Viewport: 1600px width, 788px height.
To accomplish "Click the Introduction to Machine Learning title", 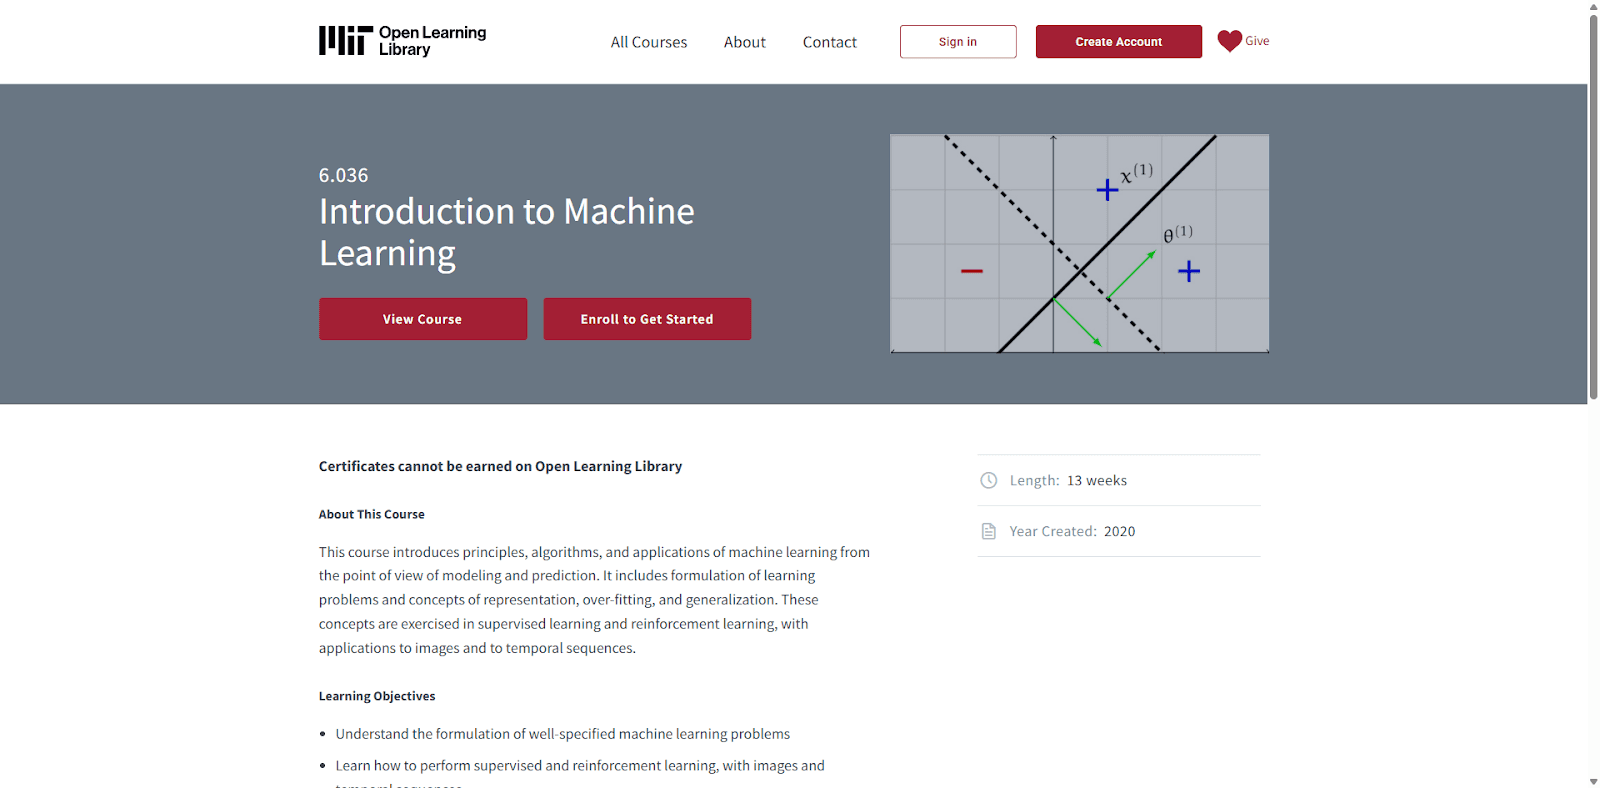I will point(507,232).
